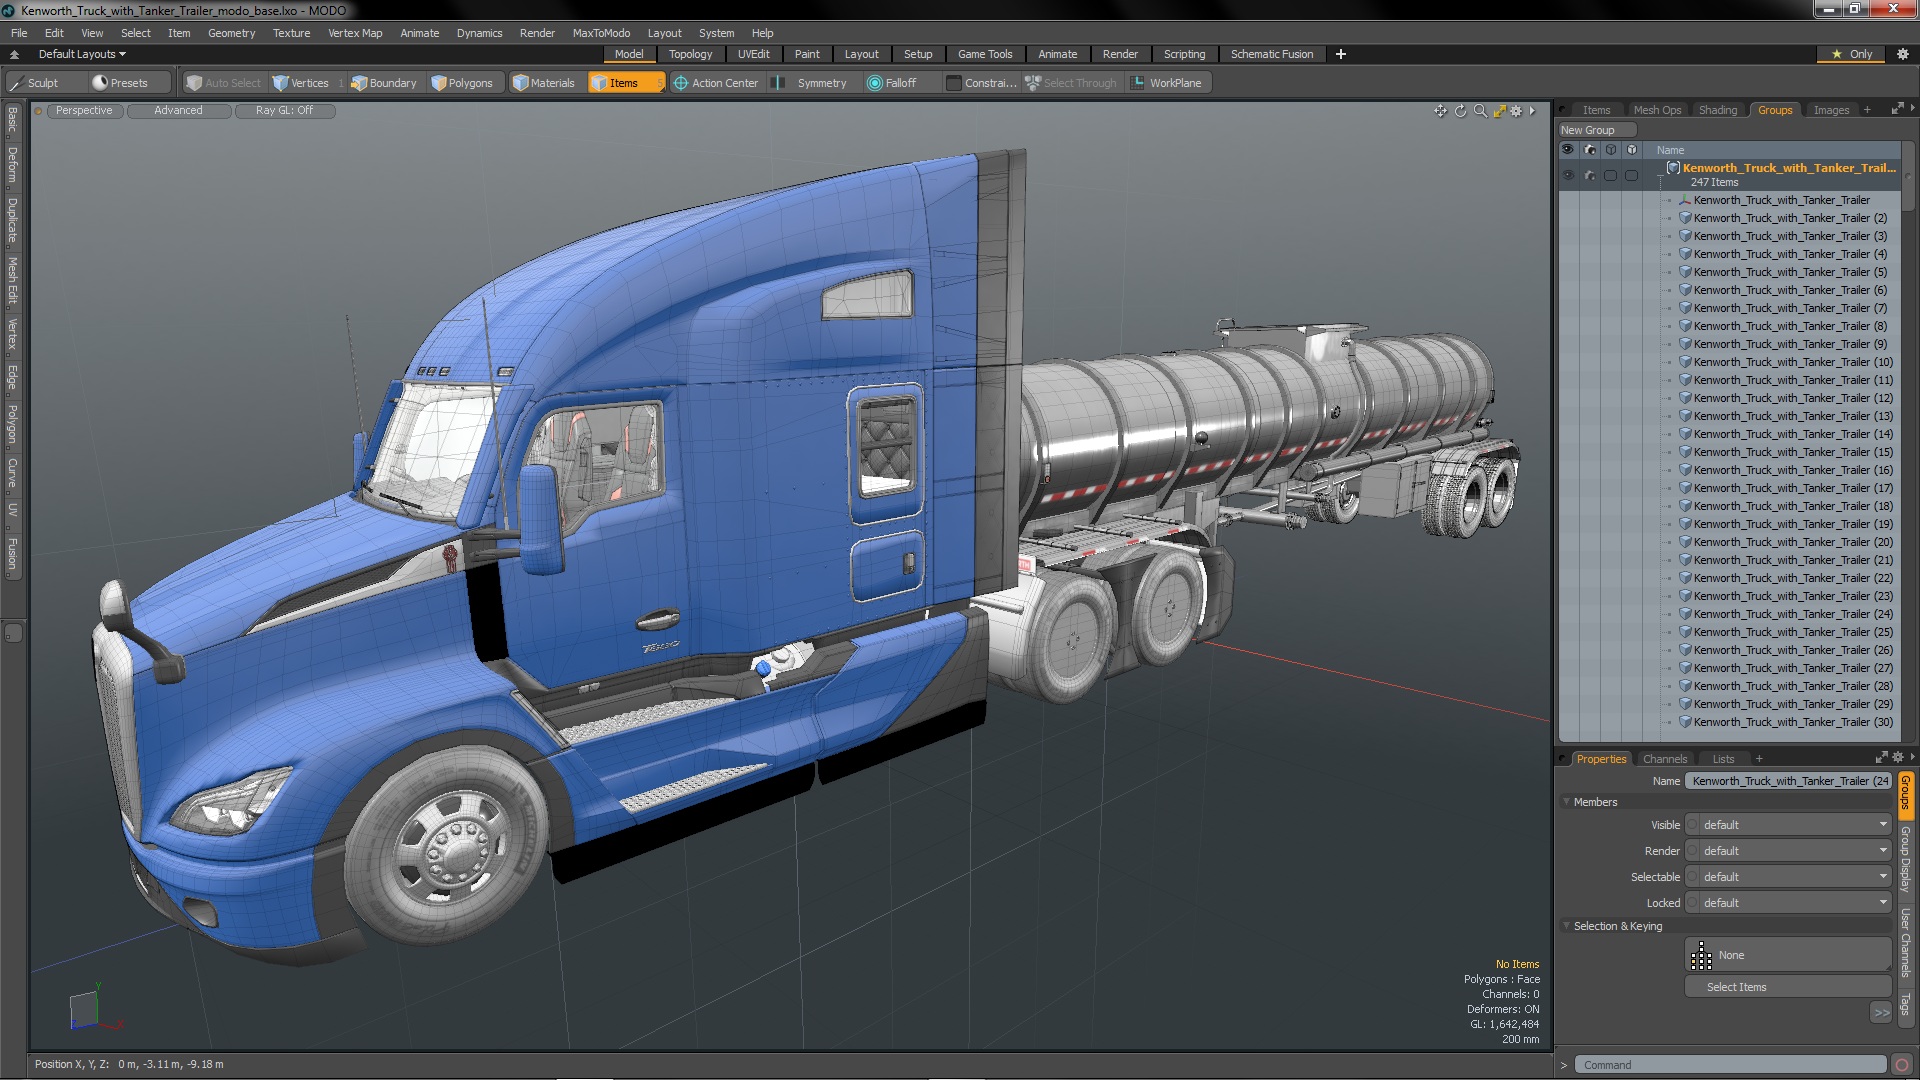Toggle the Kenworth group's fourth column checkbox

click(x=1631, y=175)
